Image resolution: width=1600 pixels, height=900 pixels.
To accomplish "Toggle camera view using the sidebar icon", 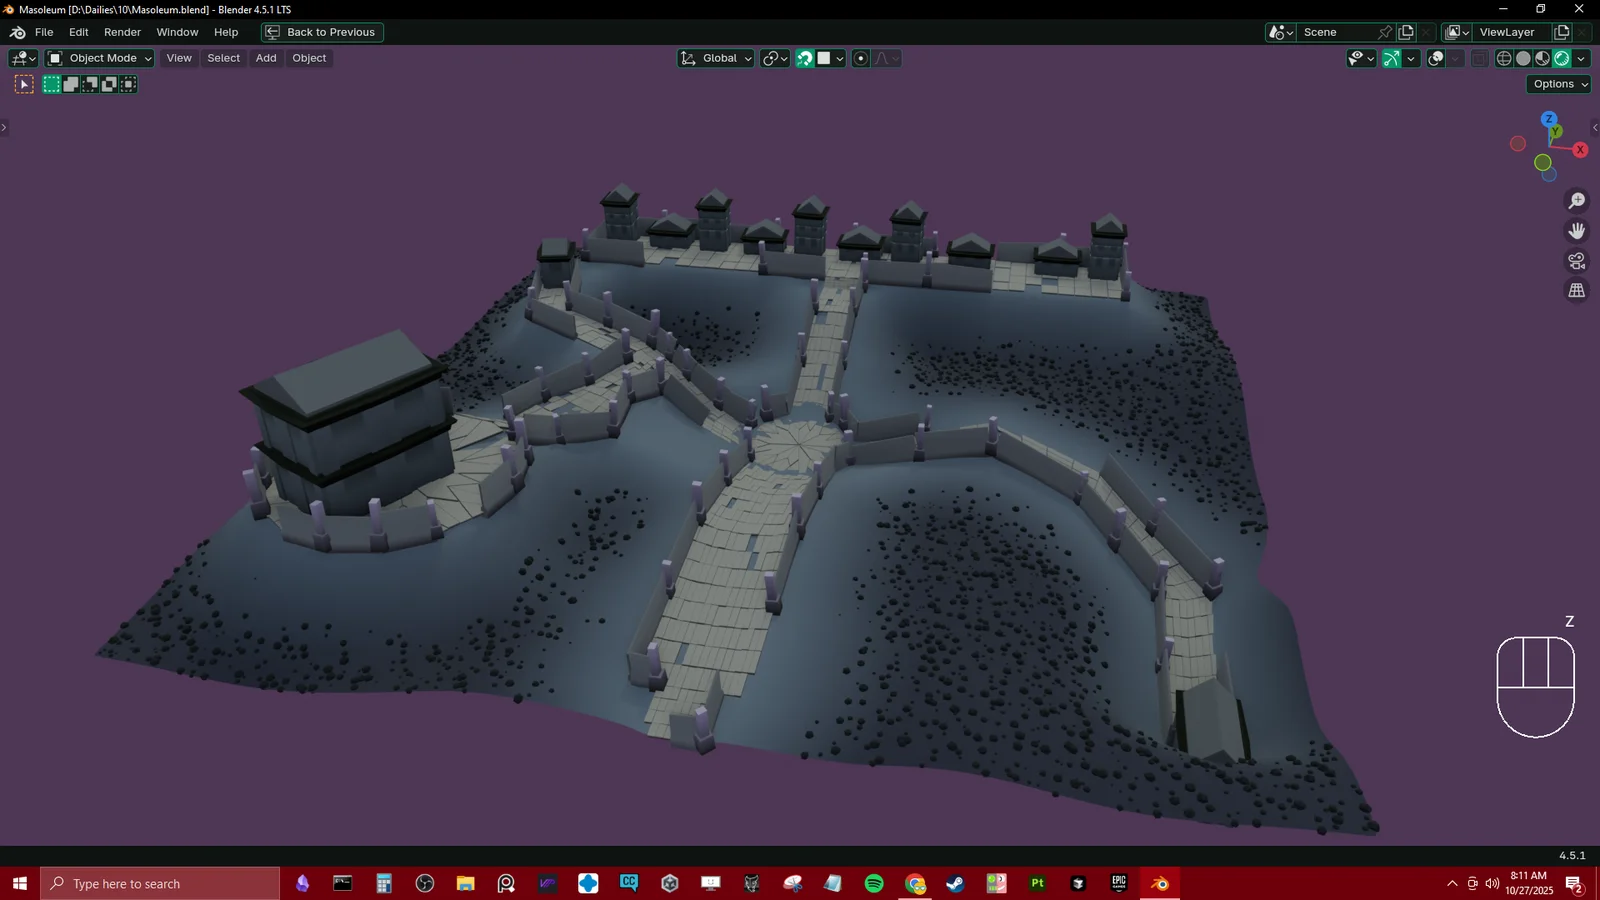I will [1577, 261].
